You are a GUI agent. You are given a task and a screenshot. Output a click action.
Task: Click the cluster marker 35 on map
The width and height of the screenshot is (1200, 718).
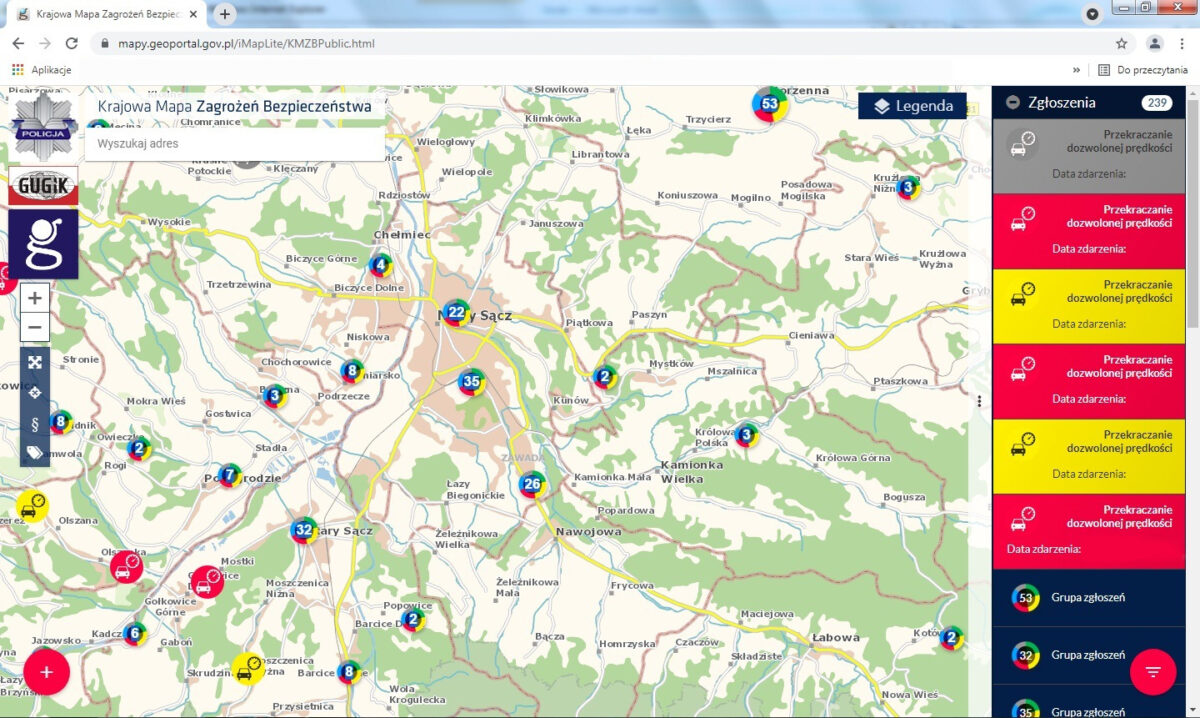click(472, 381)
